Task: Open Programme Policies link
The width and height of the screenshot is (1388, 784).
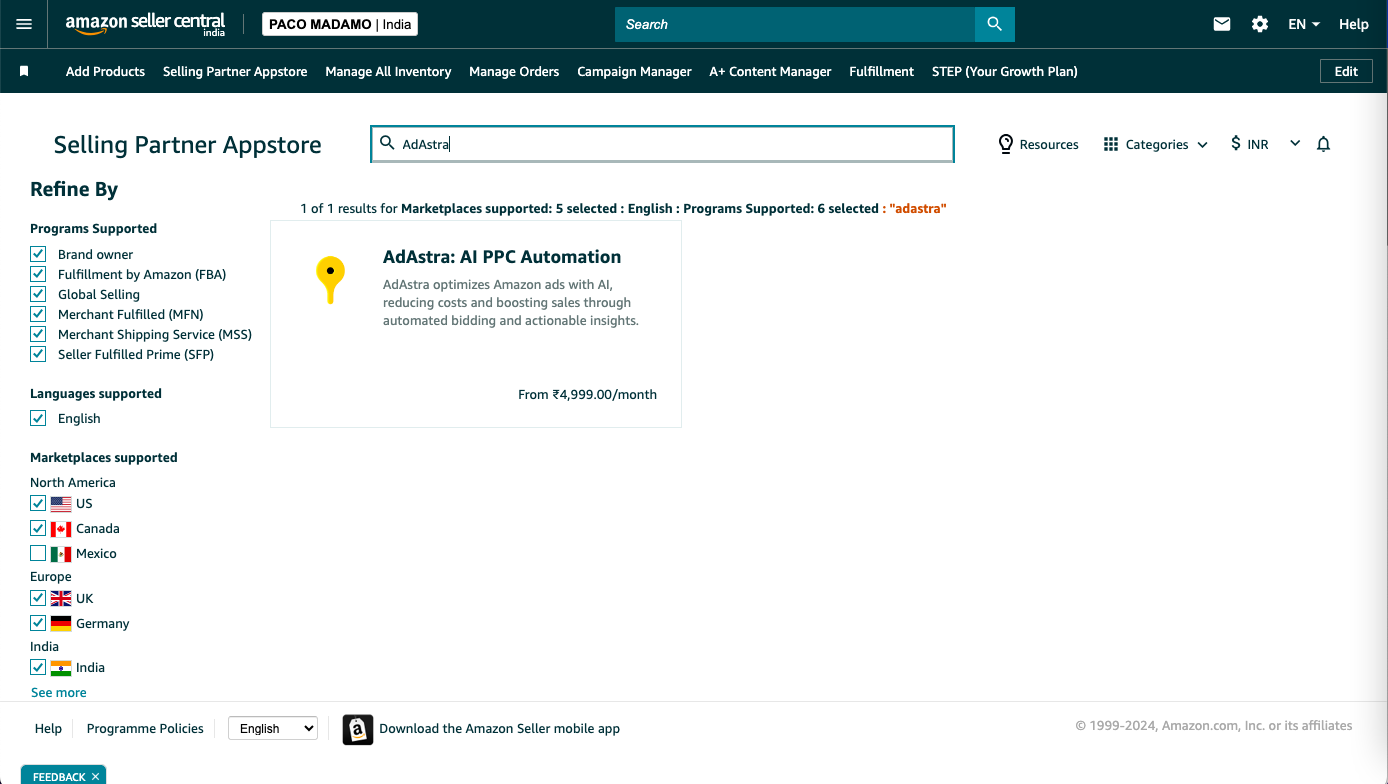Action: (x=145, y=729)
